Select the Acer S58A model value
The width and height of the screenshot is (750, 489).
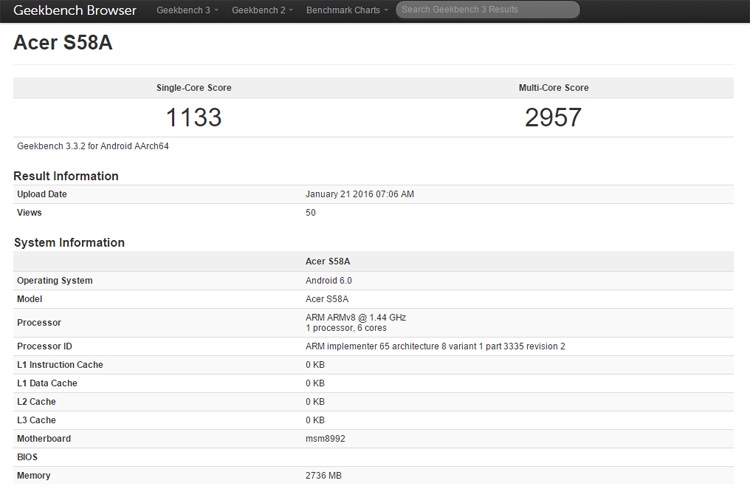pos(327,299)
